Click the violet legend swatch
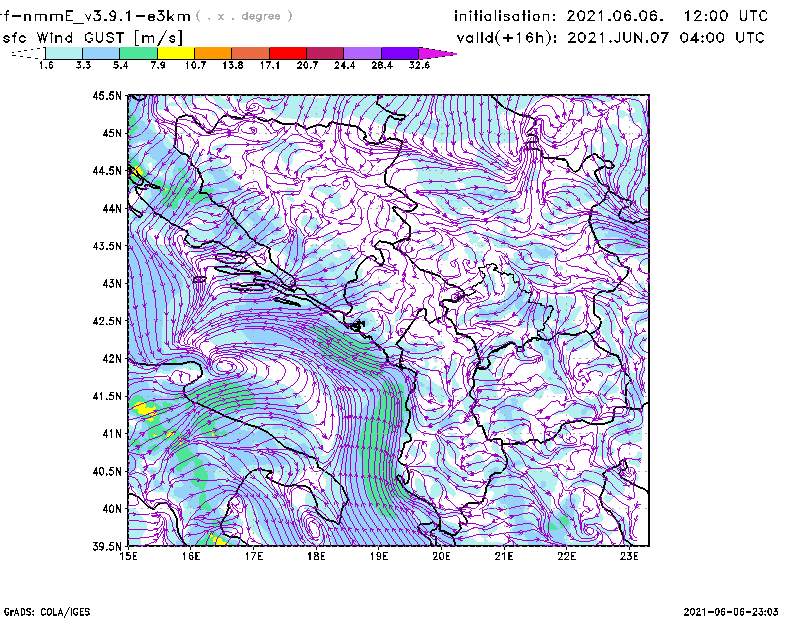 pyautogui.click(x=399, y=53)
